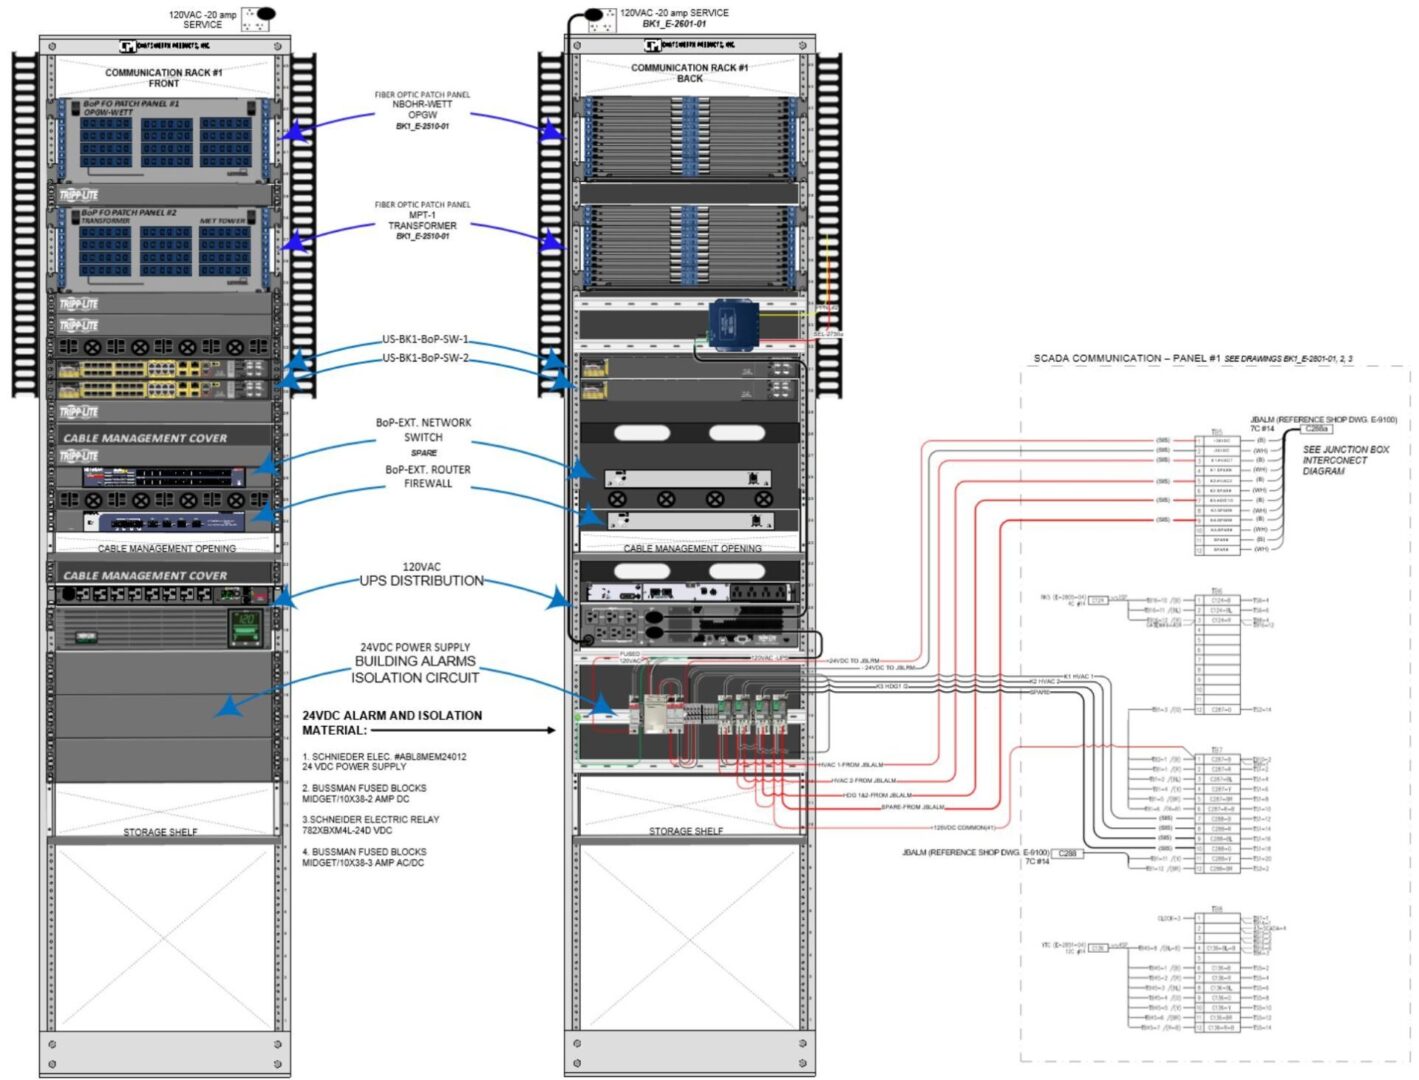Screen dimensions: 1419x1080
Task: Click the BK1_E-2601-01 label above the back rack
Action: point(674,24)
